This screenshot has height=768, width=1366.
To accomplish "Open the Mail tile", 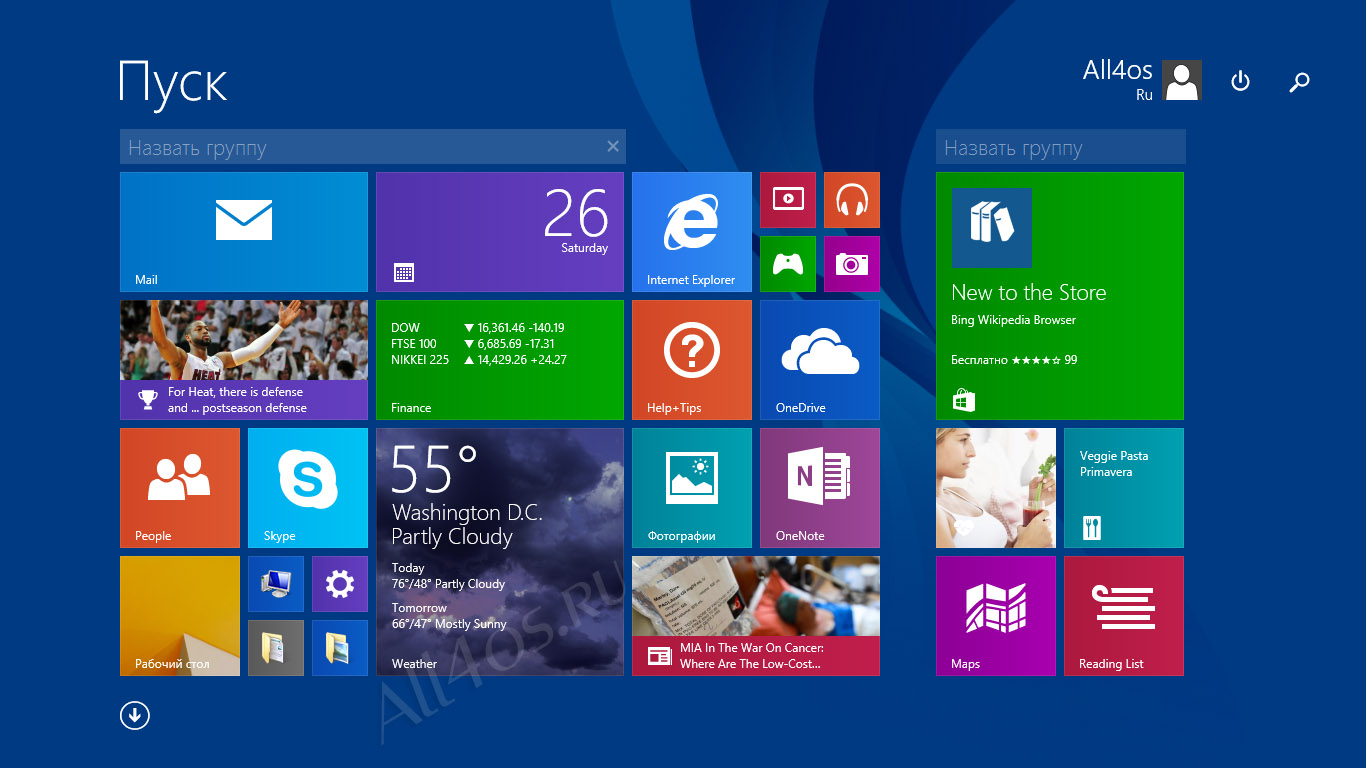I will 244,232.
